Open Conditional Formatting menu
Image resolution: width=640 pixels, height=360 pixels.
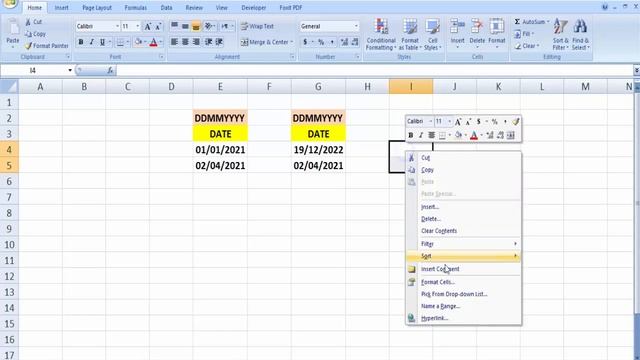click(x=381, y=35)
